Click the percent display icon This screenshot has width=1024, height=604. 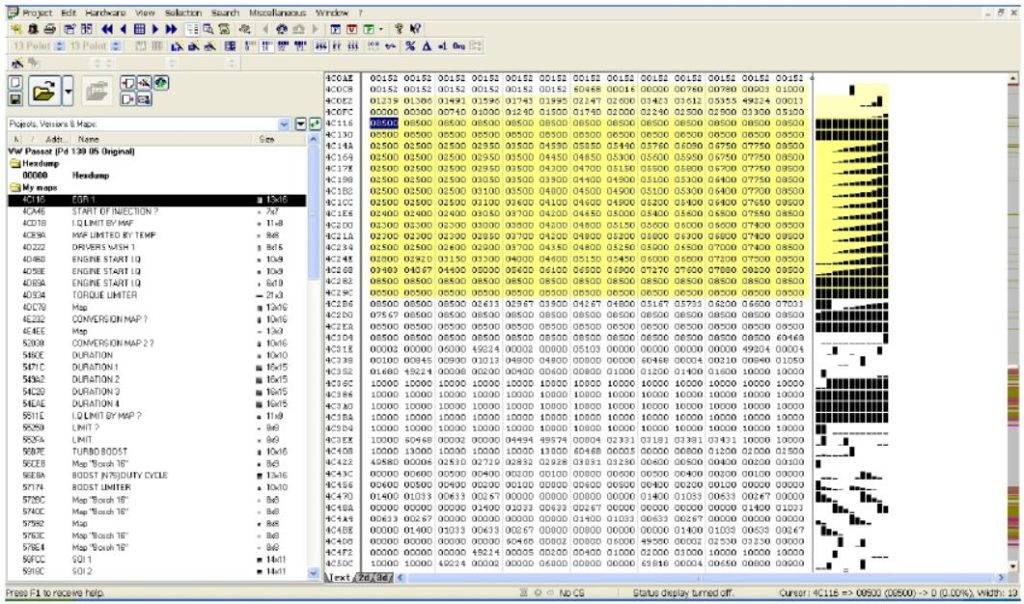[410, 46]
